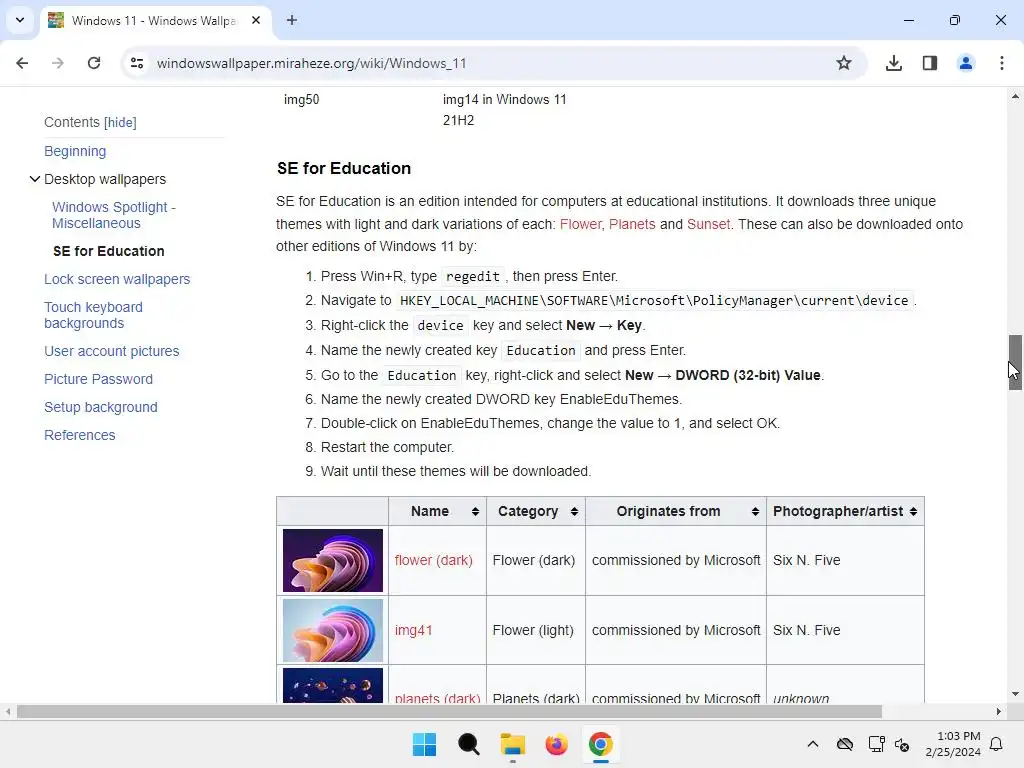Open the planets (dark) name link

click(438, 698)
